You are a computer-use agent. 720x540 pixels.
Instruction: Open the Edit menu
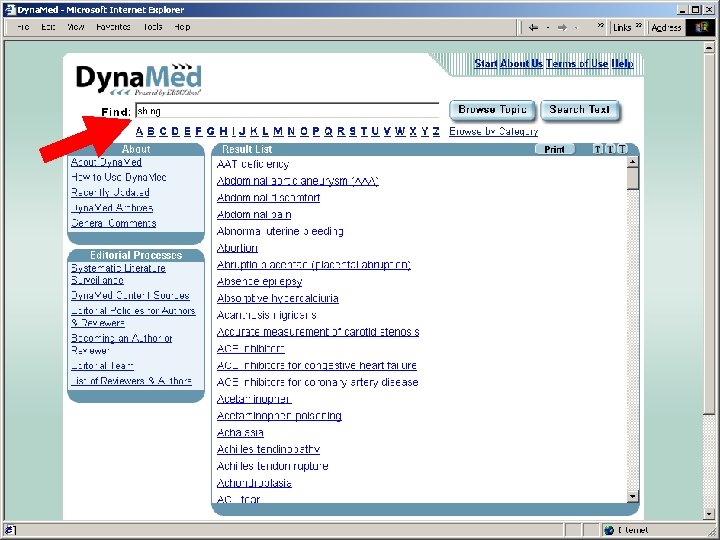48,27
